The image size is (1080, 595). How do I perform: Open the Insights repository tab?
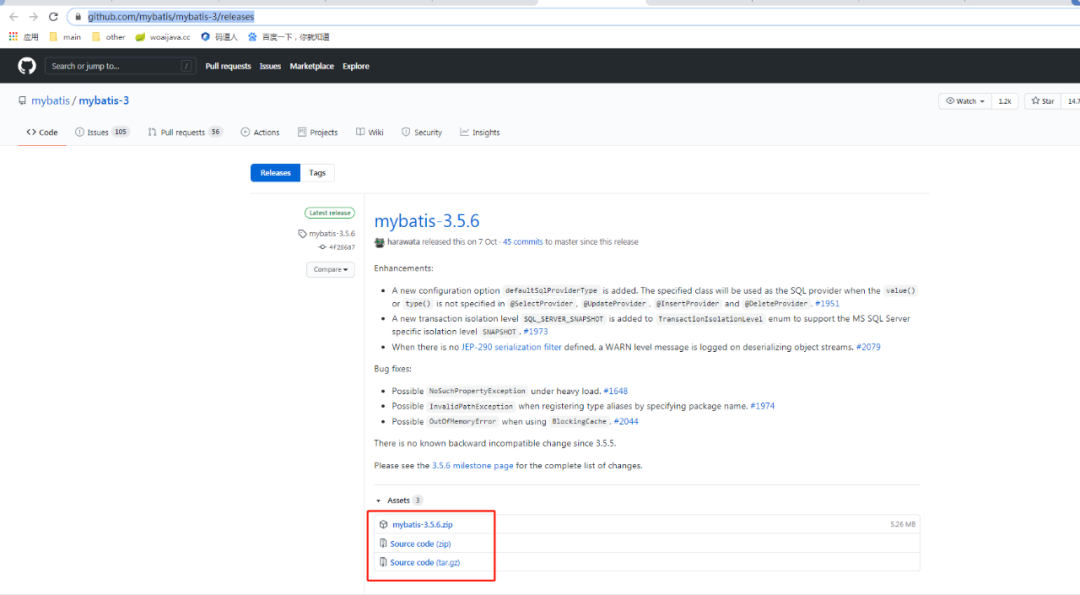[x=480, y=132]
